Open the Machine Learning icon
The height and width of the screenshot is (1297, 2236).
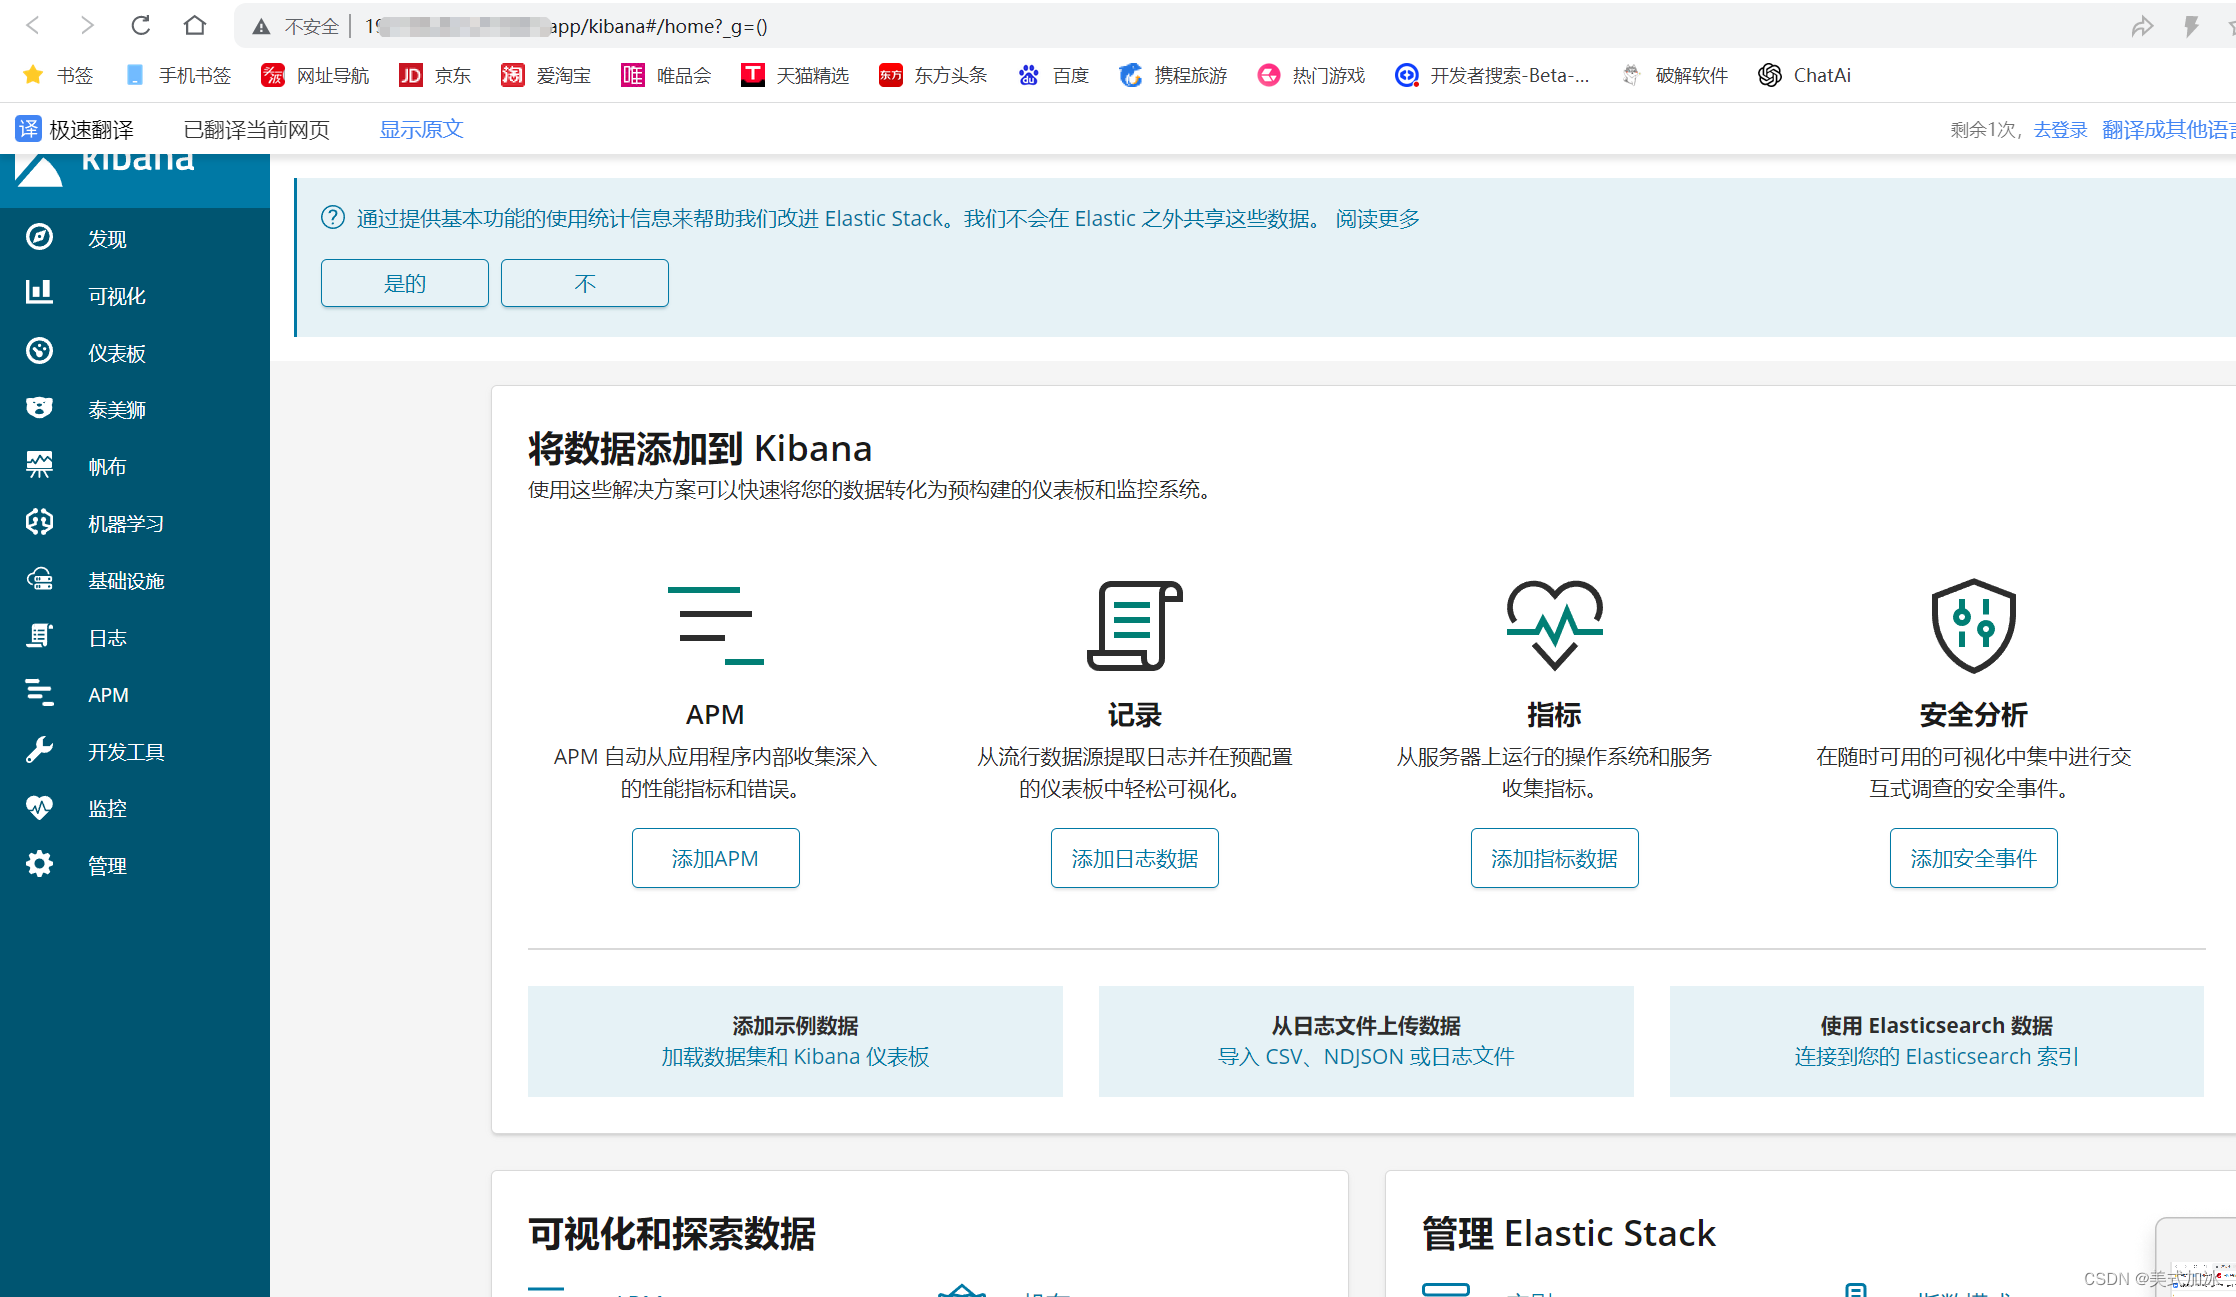tap(39, 521)
